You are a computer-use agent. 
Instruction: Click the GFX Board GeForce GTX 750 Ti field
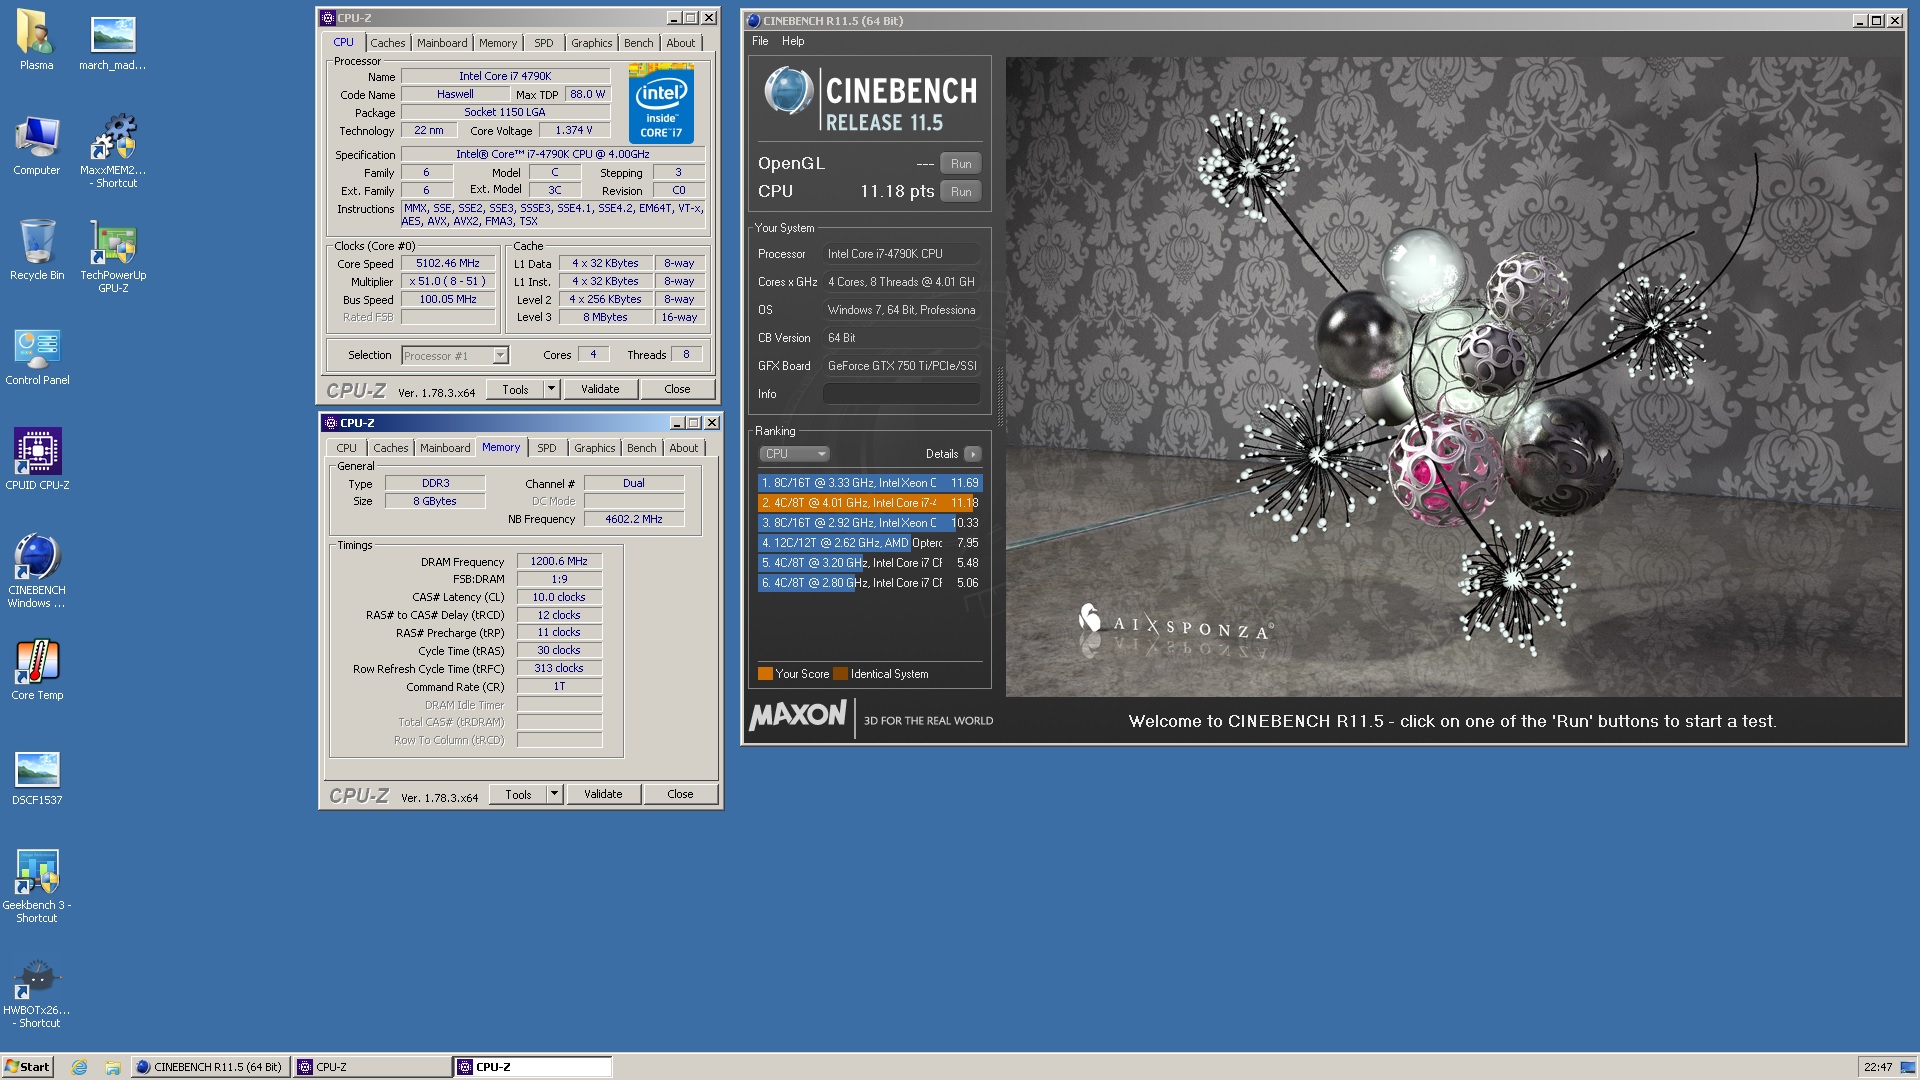(901, 366)
